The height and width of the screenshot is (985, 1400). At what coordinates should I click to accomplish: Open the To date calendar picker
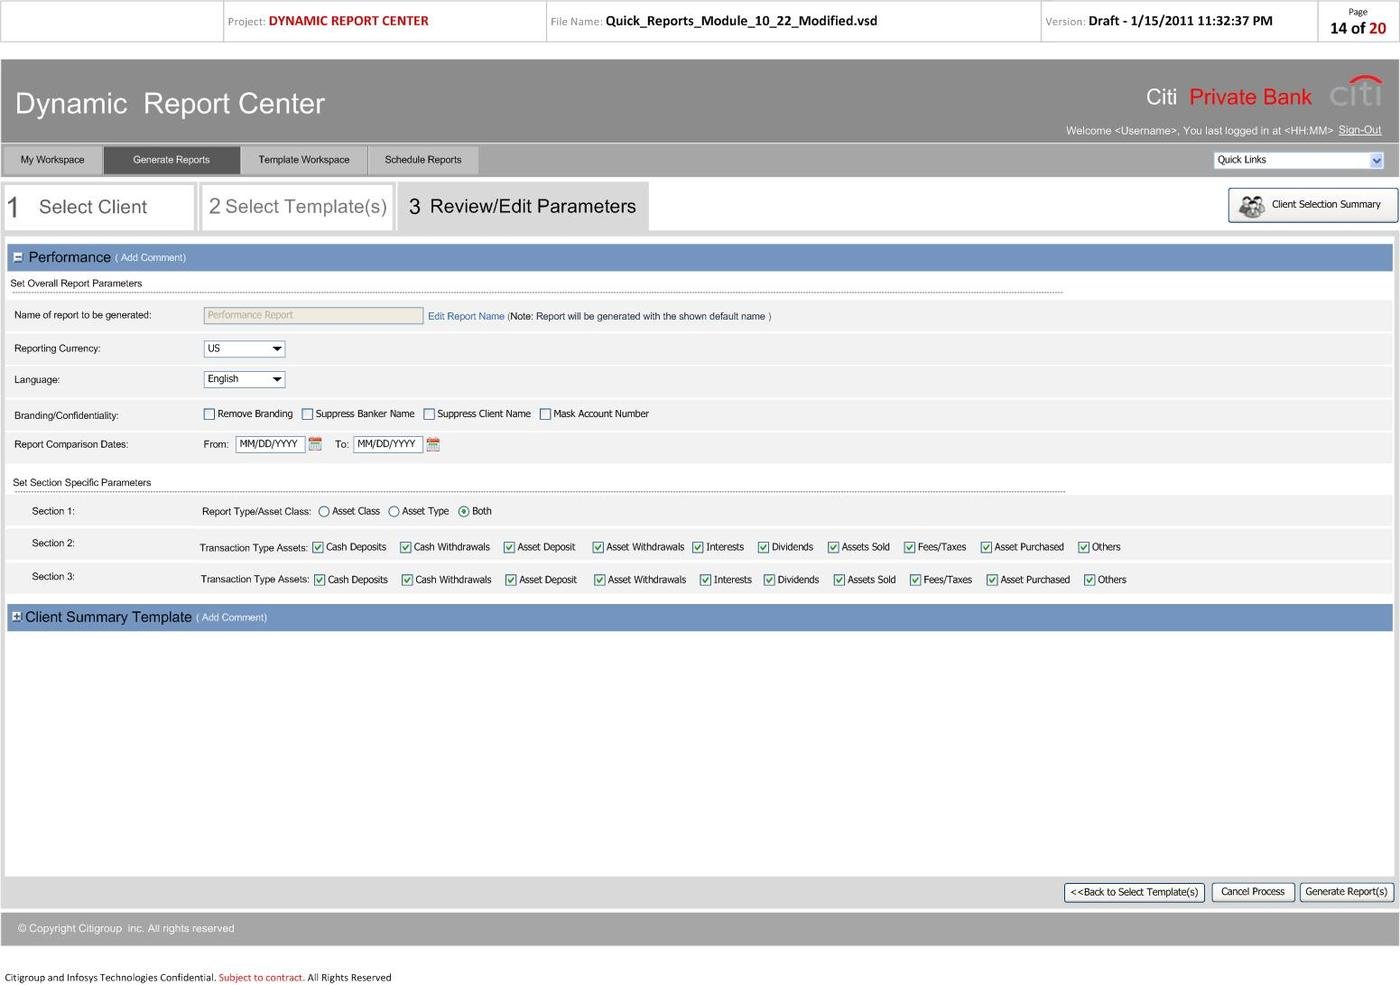[432, 444]
